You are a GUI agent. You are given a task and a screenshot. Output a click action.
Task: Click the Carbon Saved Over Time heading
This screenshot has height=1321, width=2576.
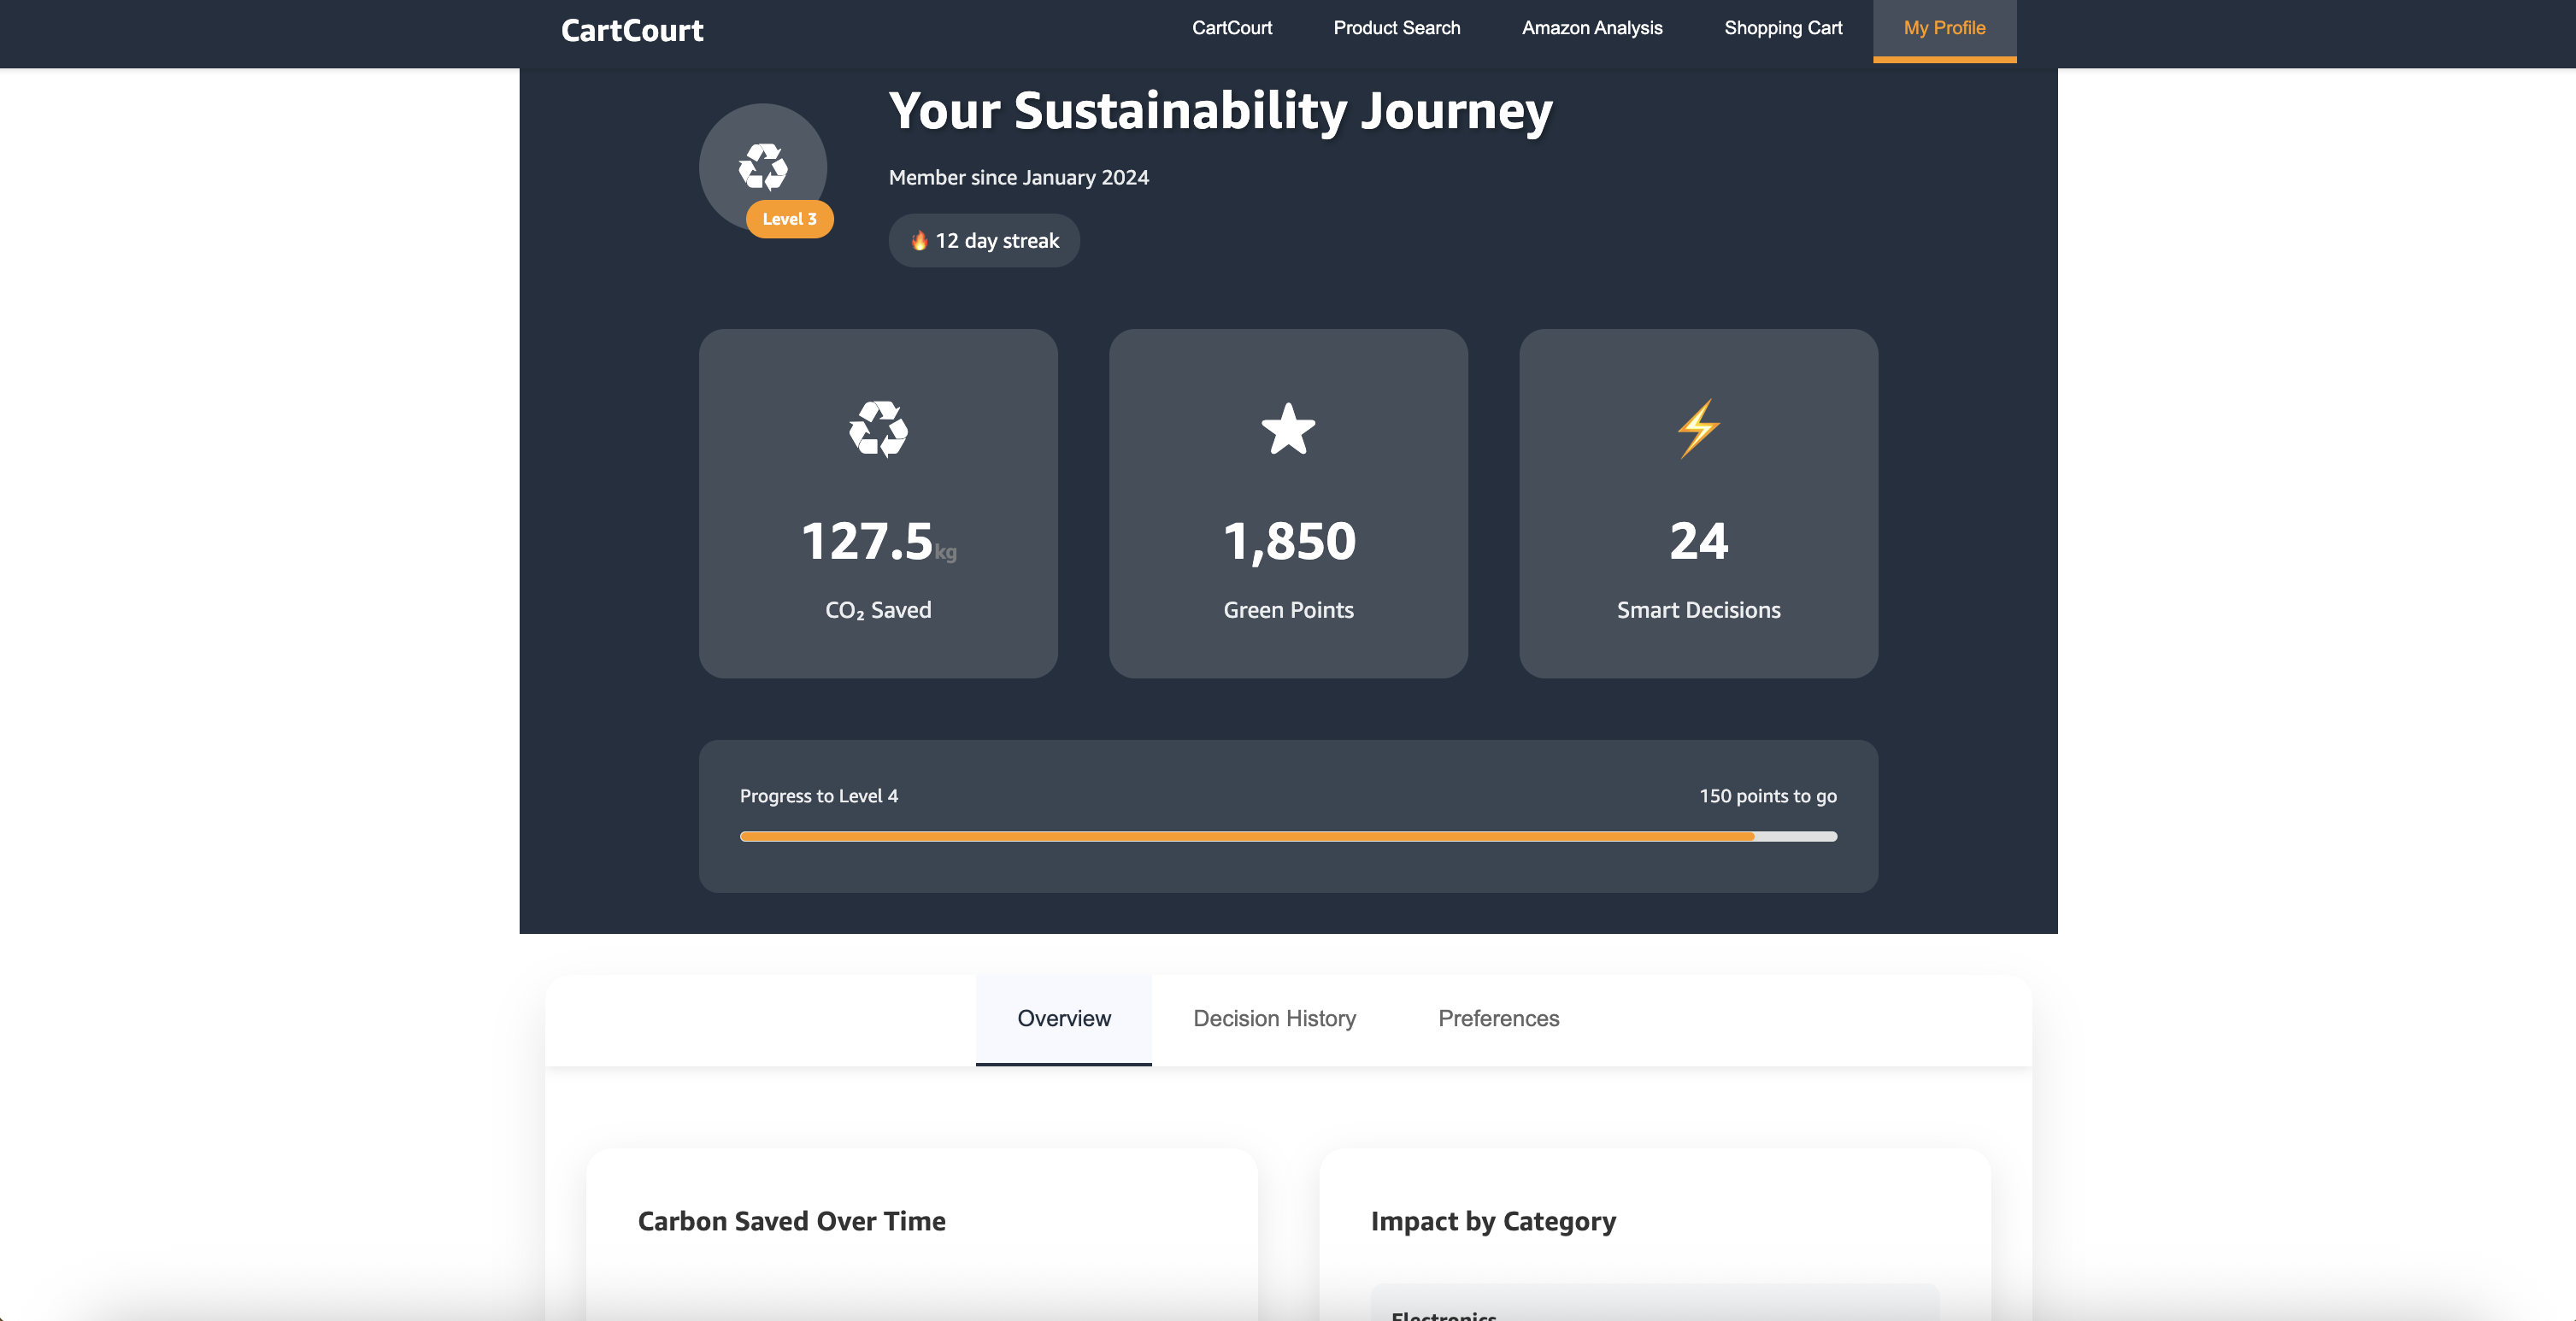791,1221
